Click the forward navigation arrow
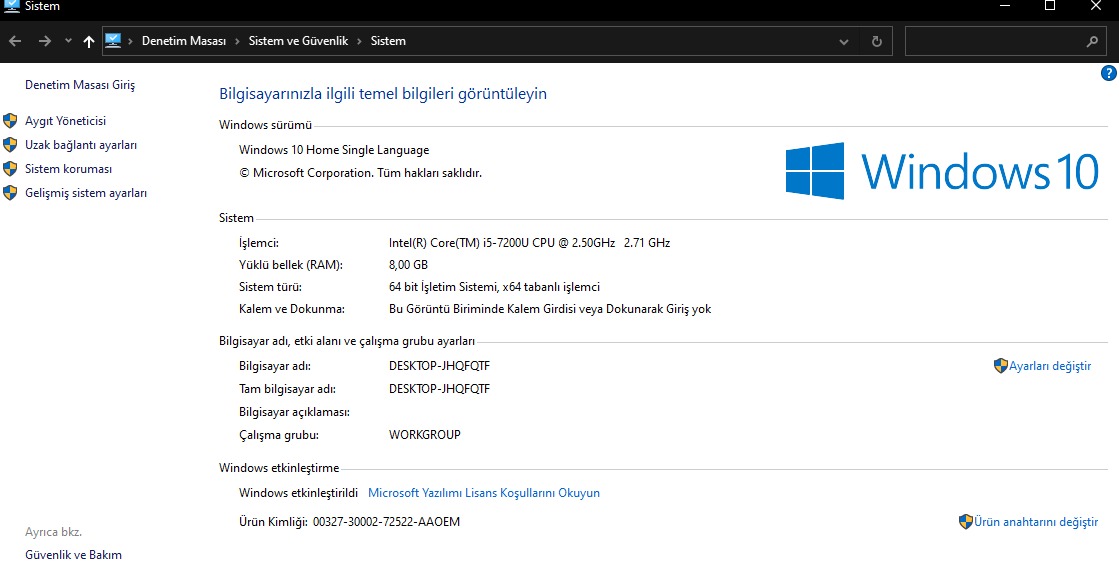The width and height of the screenshot is (1119, 579). tap(44, 41)
